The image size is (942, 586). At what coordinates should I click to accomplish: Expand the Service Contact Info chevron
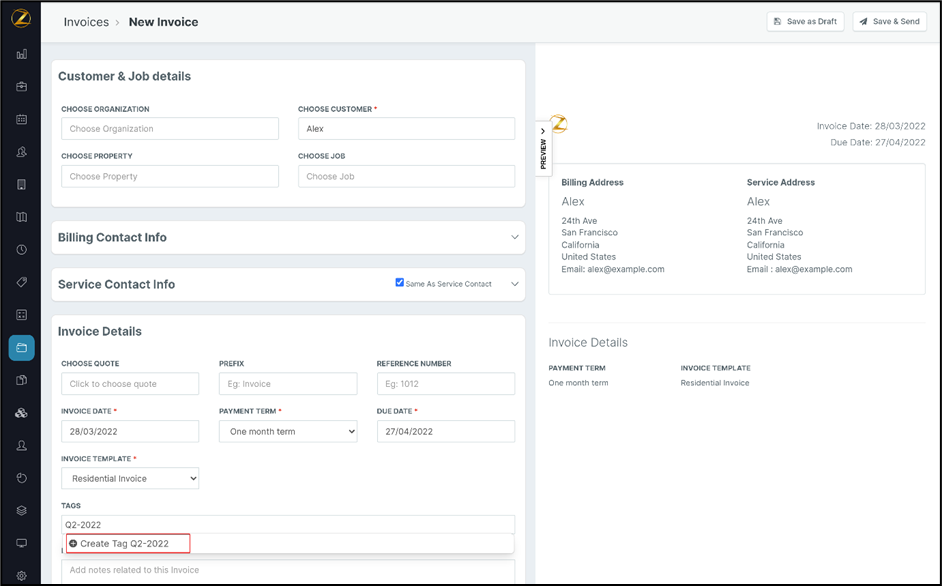coord(515,284)
